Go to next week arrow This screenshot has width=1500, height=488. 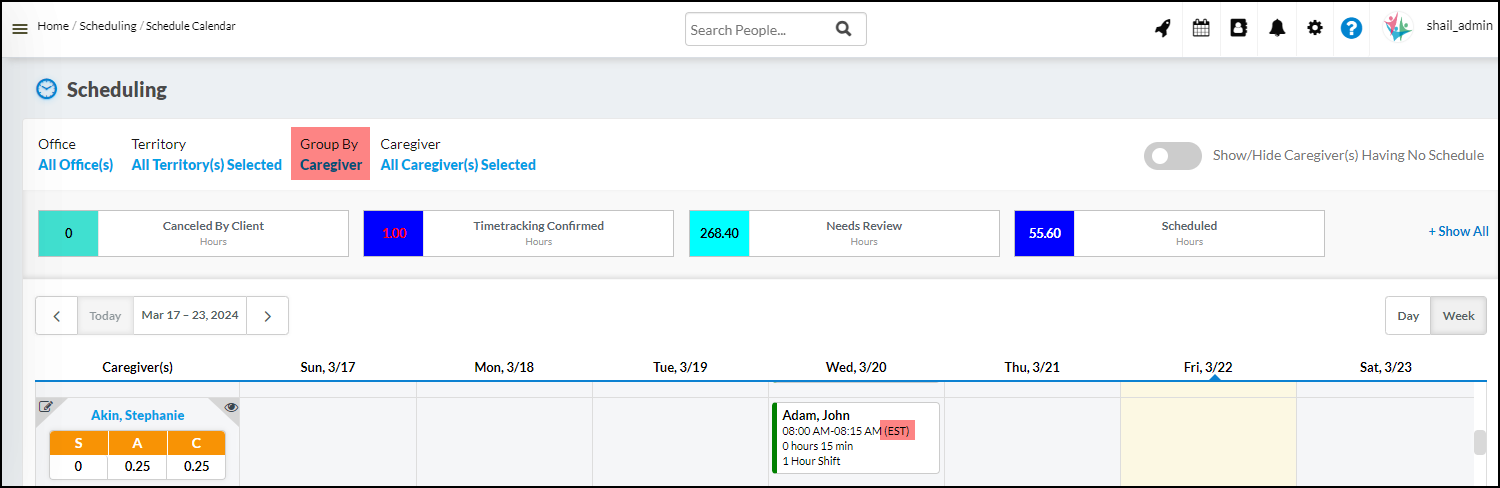[268, 316]
